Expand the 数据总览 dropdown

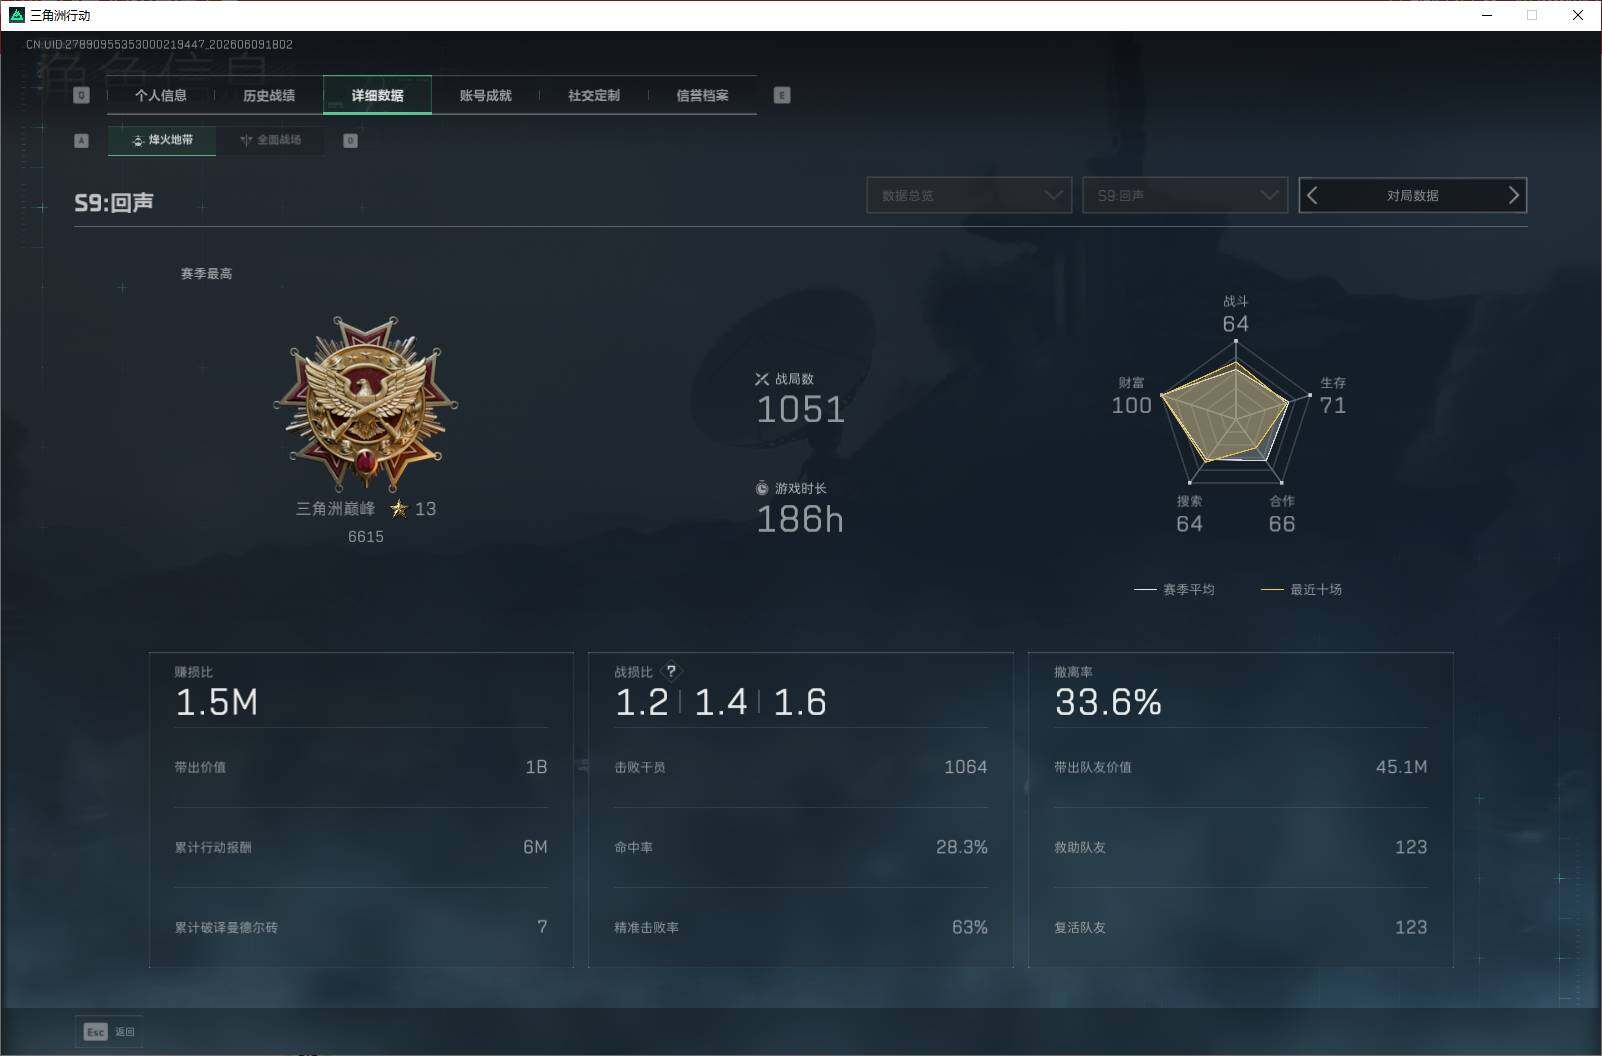pyautogui.click(x=969, y=195)
